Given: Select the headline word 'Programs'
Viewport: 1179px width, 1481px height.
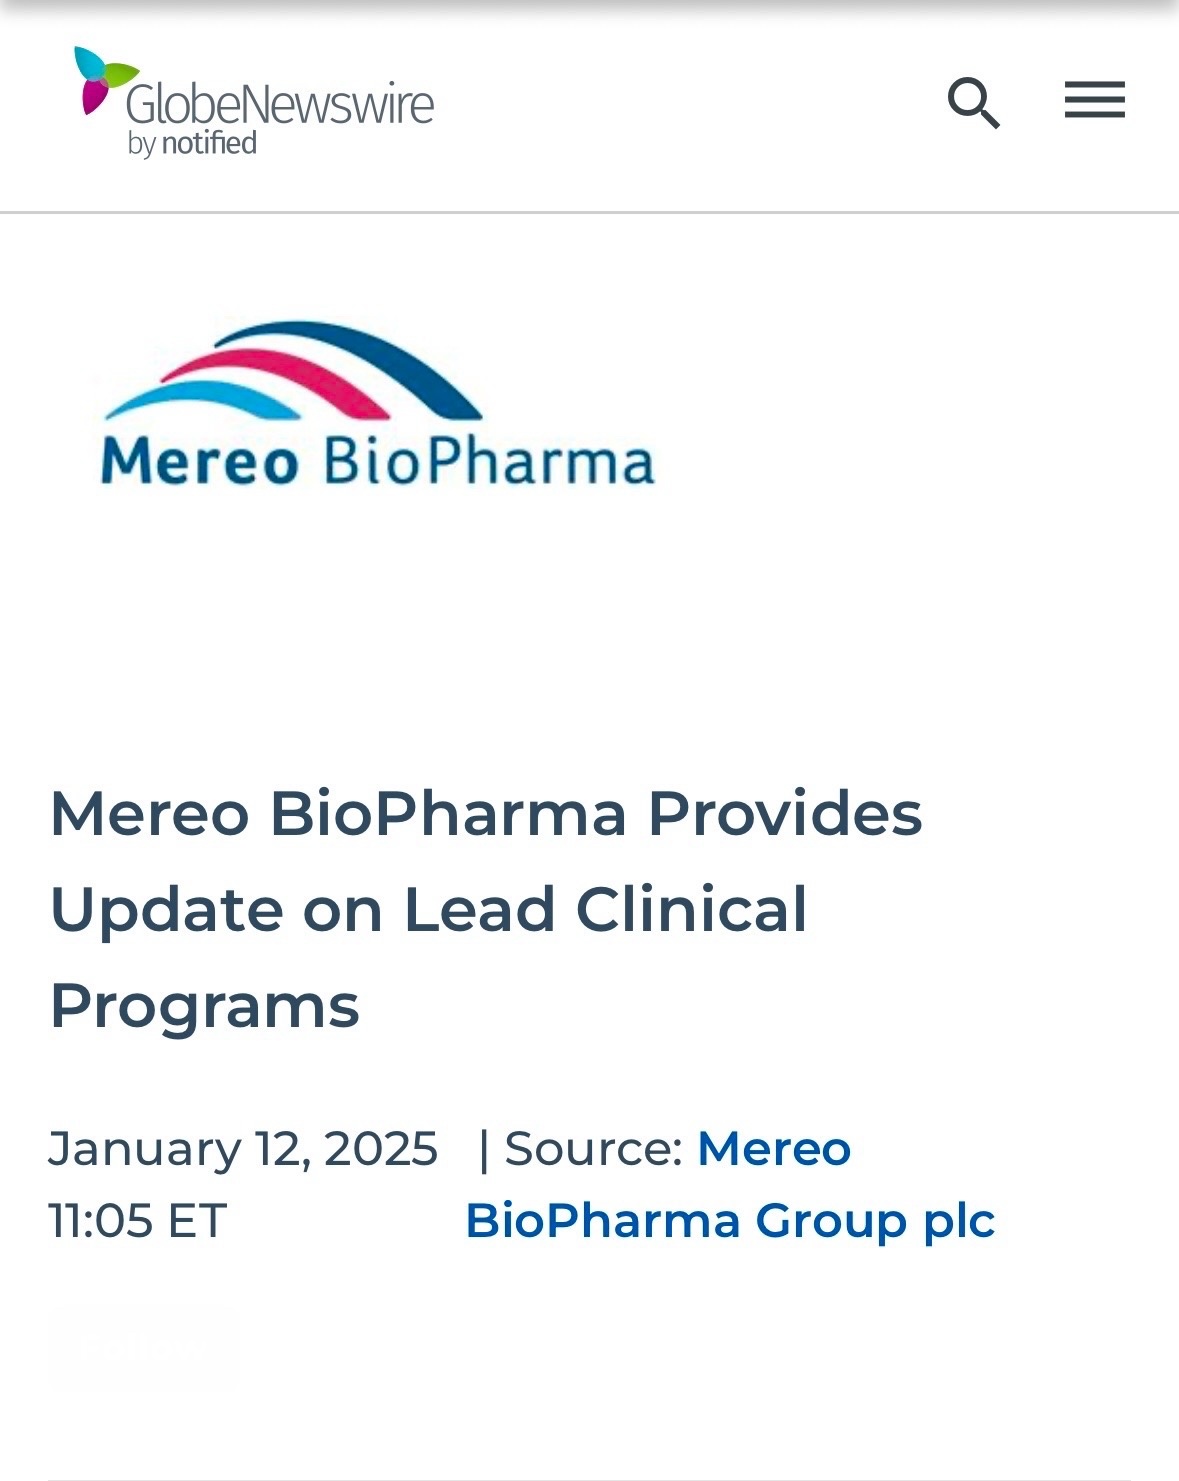Looking at the screenshot, I should [x=204, y=1006].
